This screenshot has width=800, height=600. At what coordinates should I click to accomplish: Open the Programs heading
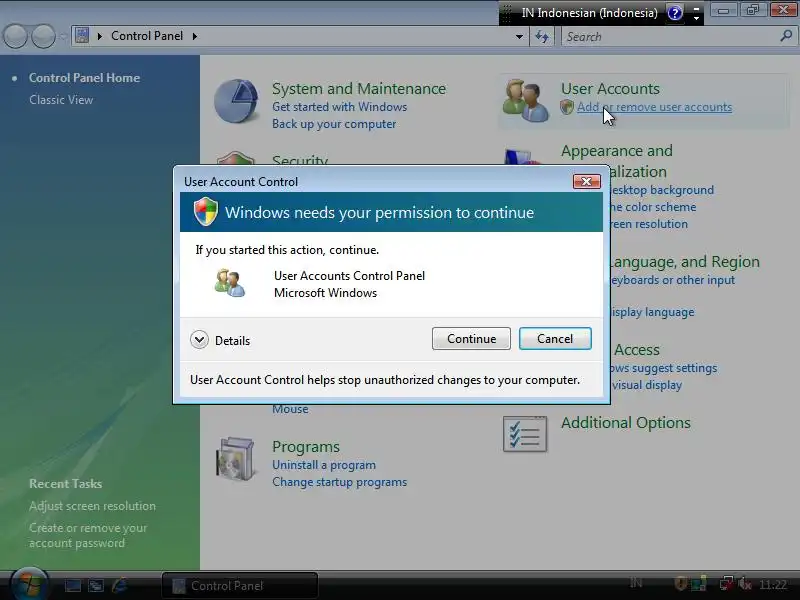point(306,446)
